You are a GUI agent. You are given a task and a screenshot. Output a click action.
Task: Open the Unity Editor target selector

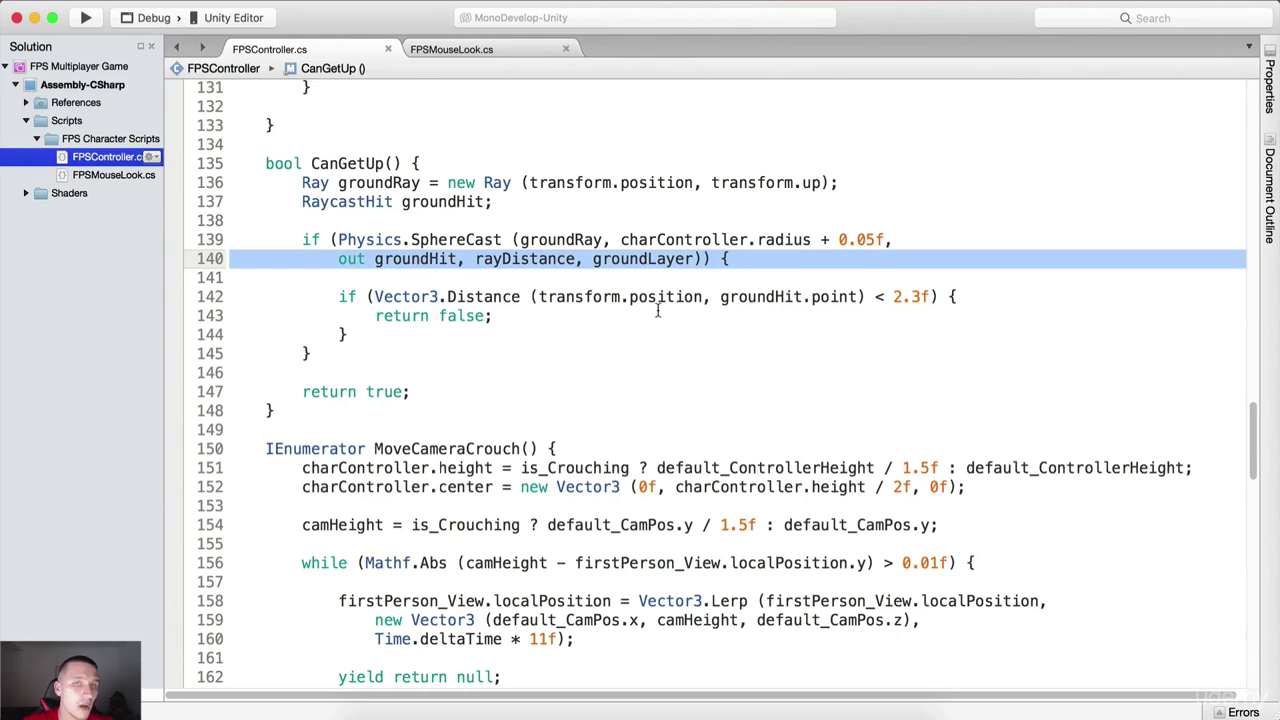pos(226,18)
